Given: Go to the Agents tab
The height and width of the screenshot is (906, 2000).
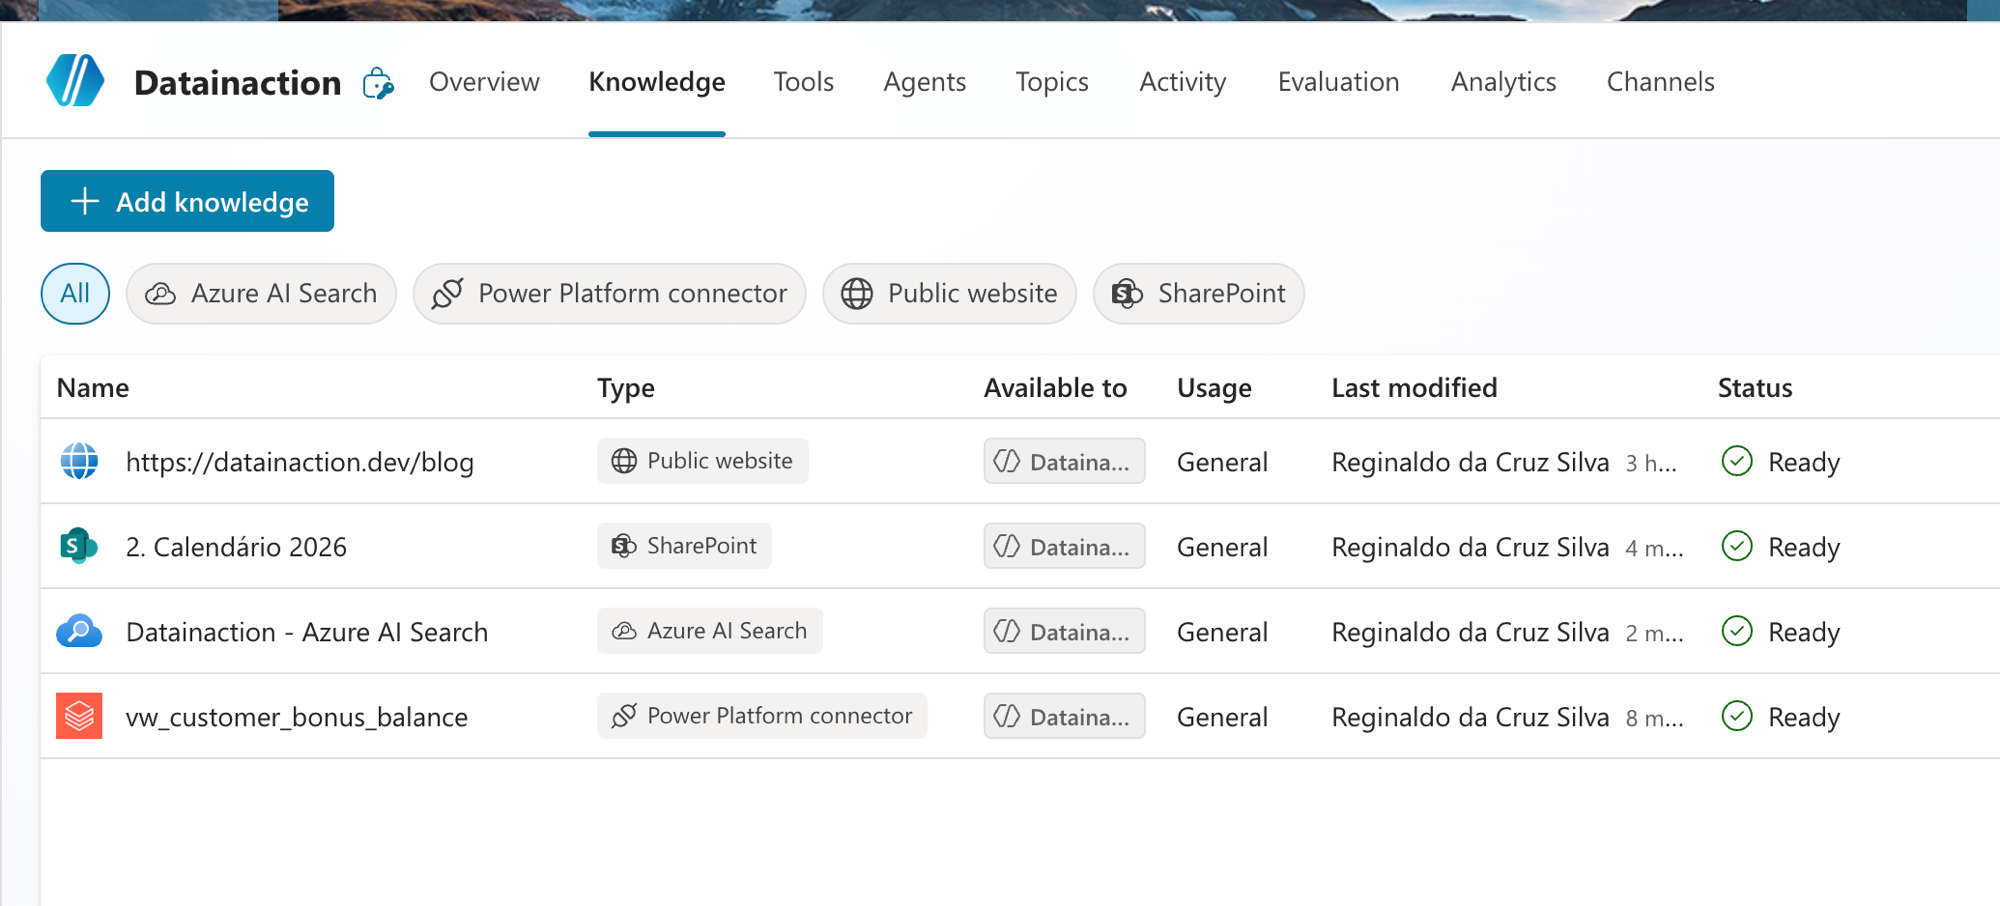Looking at the screenshot, I should pyautogui.click(x=925, y=82).
